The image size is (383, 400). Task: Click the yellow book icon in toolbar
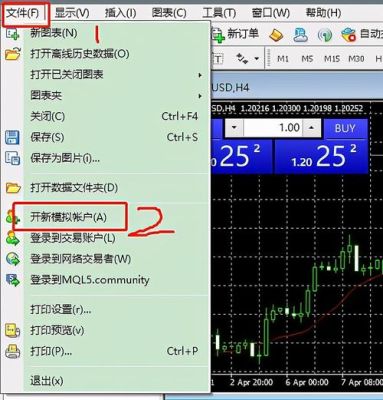[276, 35]
